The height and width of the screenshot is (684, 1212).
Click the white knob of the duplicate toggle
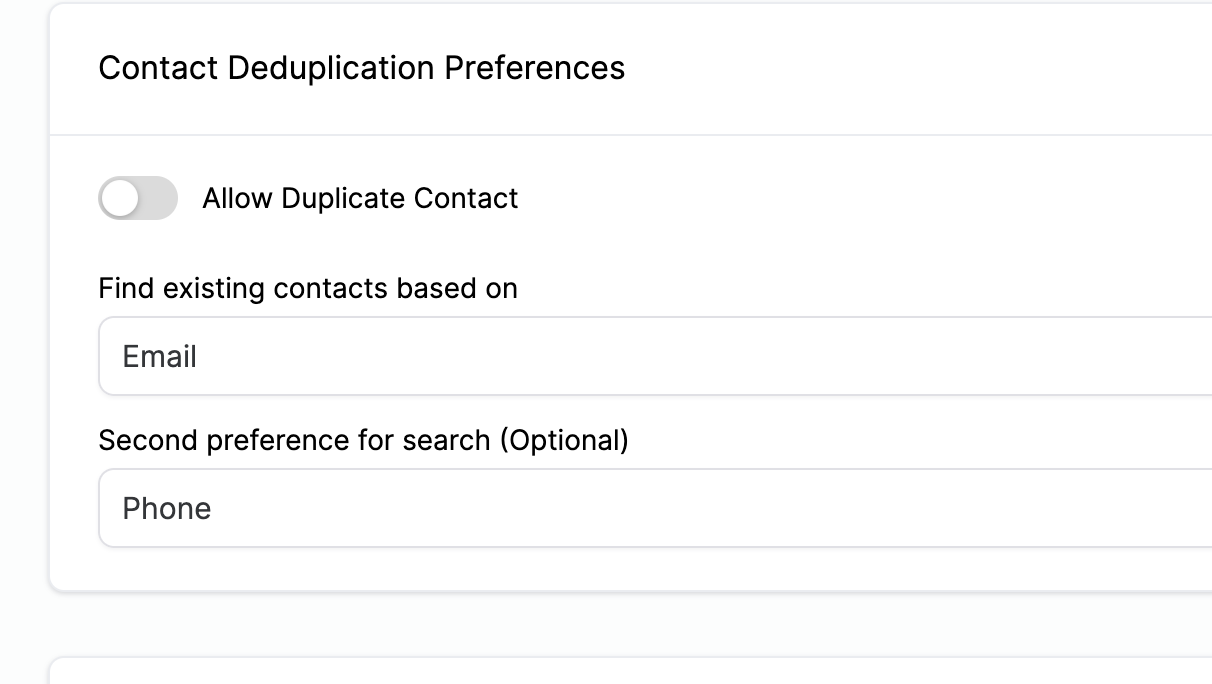click(x=120, y=198)
